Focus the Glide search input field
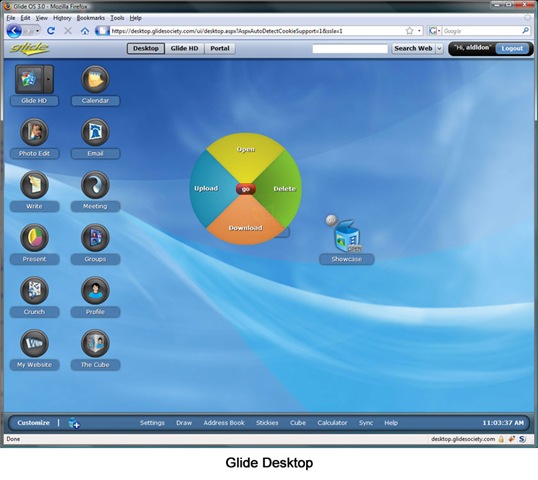The height and width of the screenshot is (480, 538). coord(350,49)
